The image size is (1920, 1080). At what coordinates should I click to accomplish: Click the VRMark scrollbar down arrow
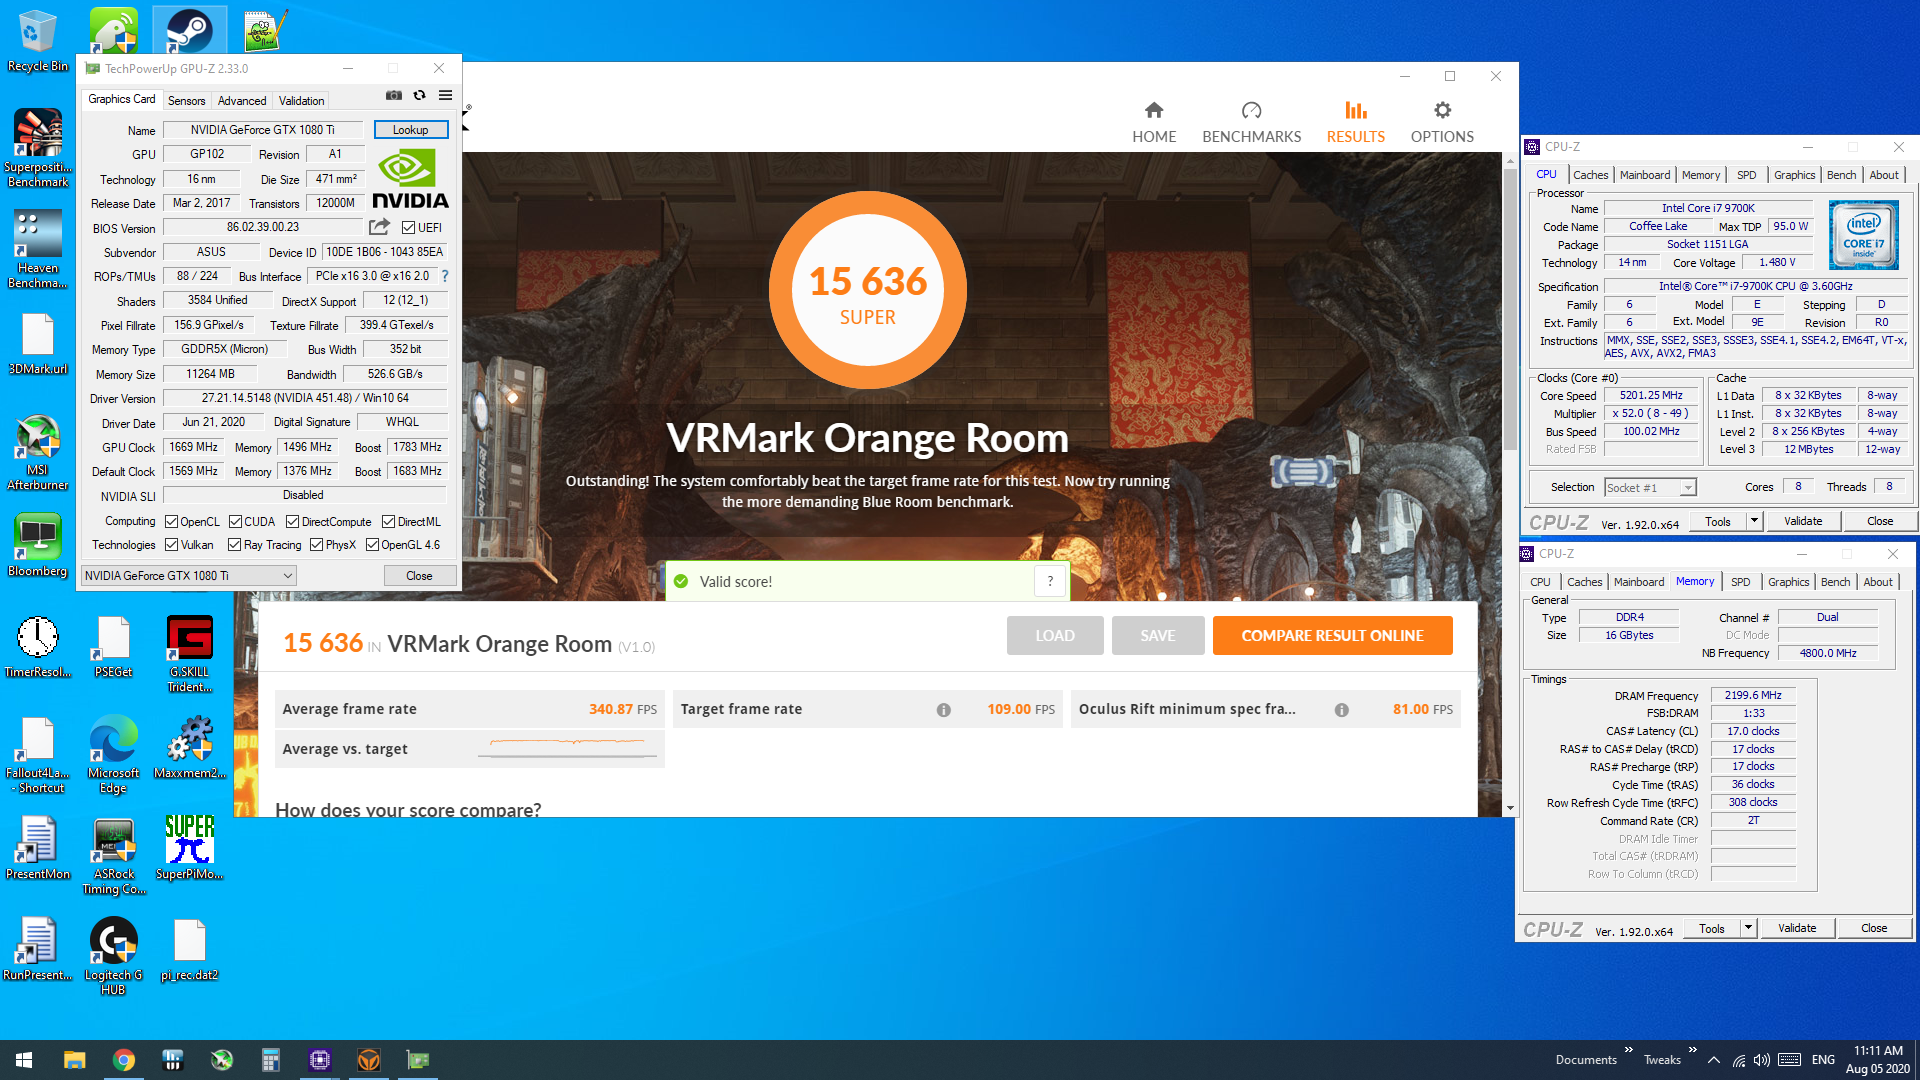[1510, 808]
